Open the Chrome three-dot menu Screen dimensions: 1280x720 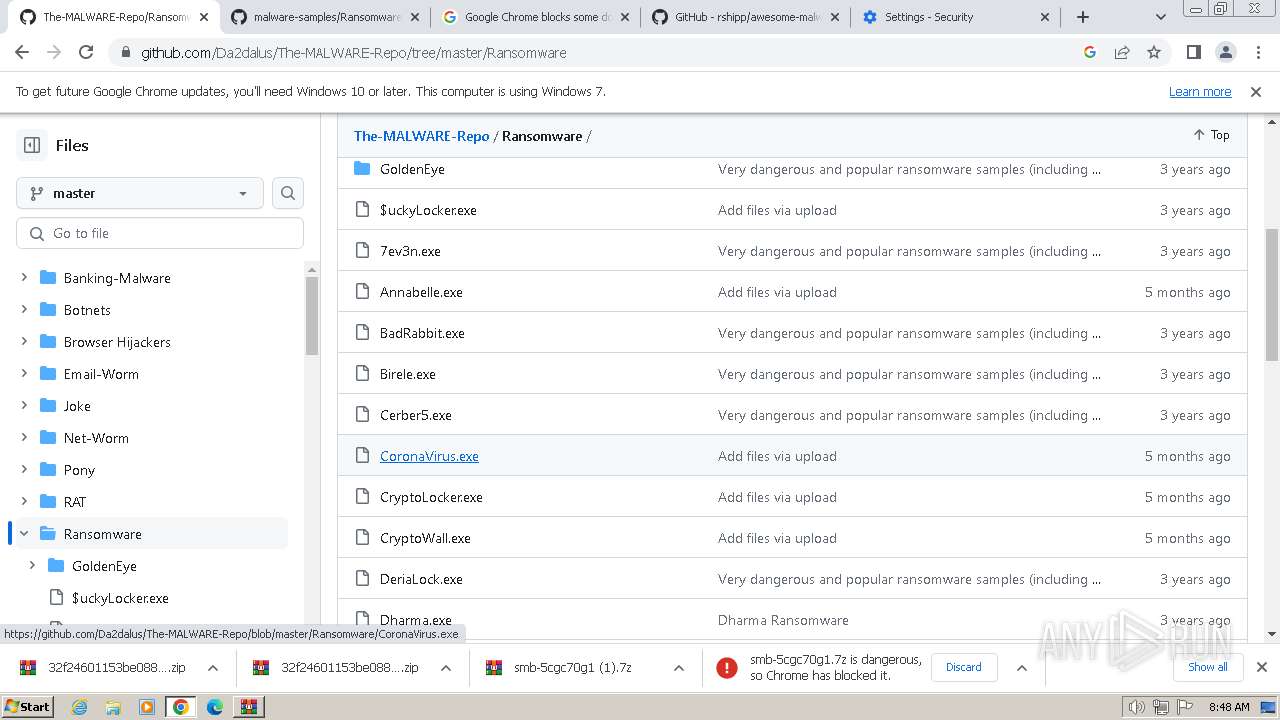1258,53
